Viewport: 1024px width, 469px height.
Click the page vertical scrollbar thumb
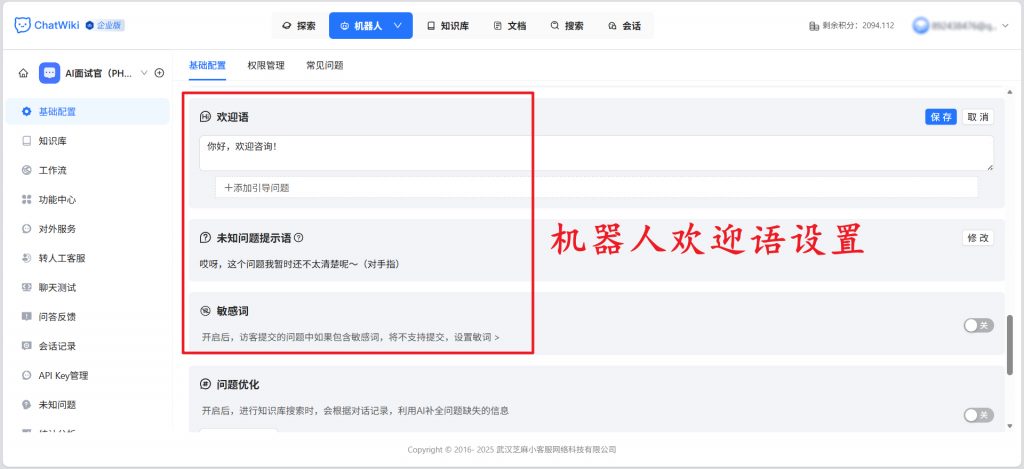click(1011, 343)
